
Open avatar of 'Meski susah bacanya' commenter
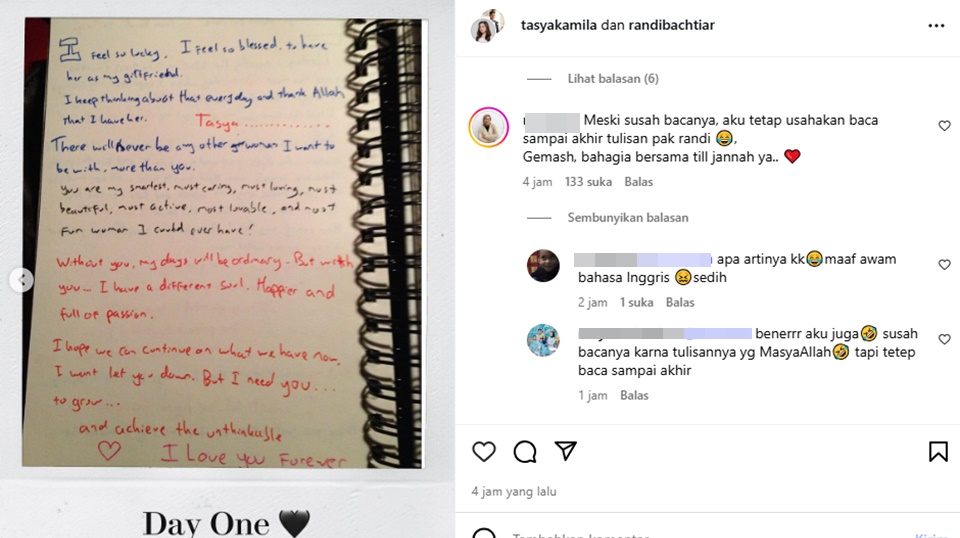tap(489, 127)
